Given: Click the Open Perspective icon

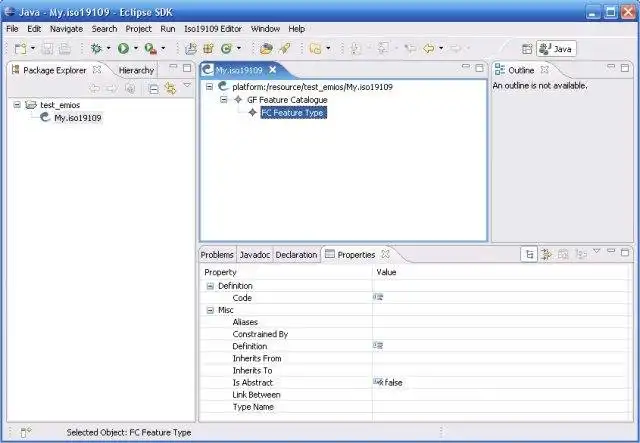Looking at the screenshot, I should (x=527, y=49).
